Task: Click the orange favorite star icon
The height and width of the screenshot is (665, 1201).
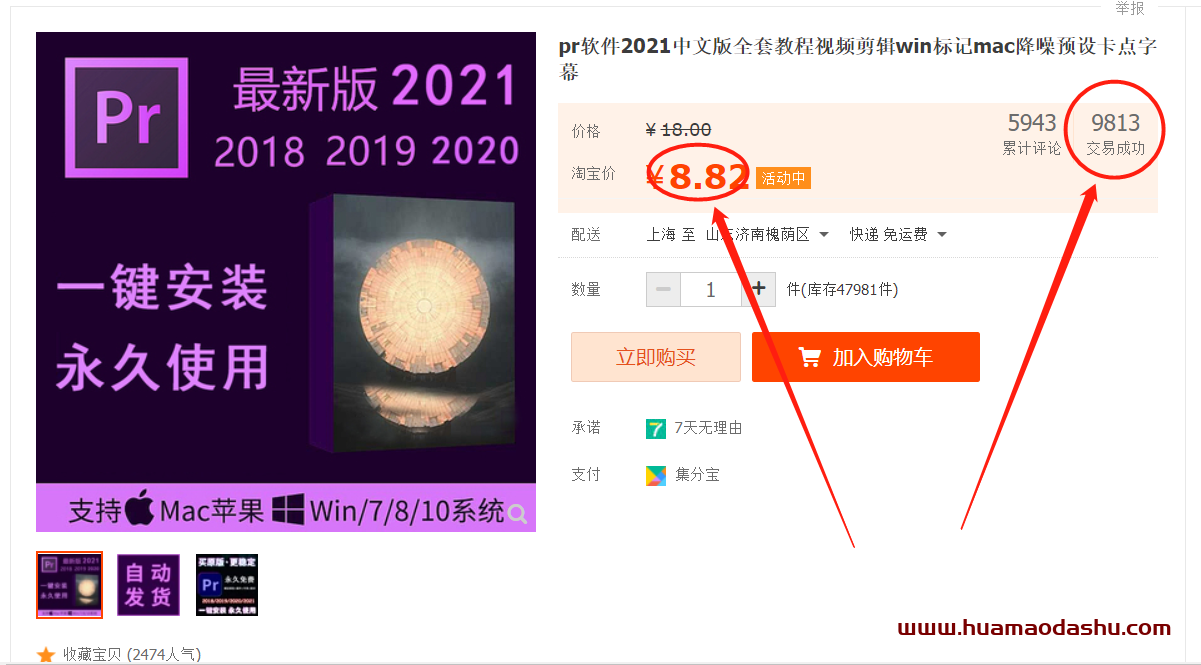Action: [x=46, y=655]
